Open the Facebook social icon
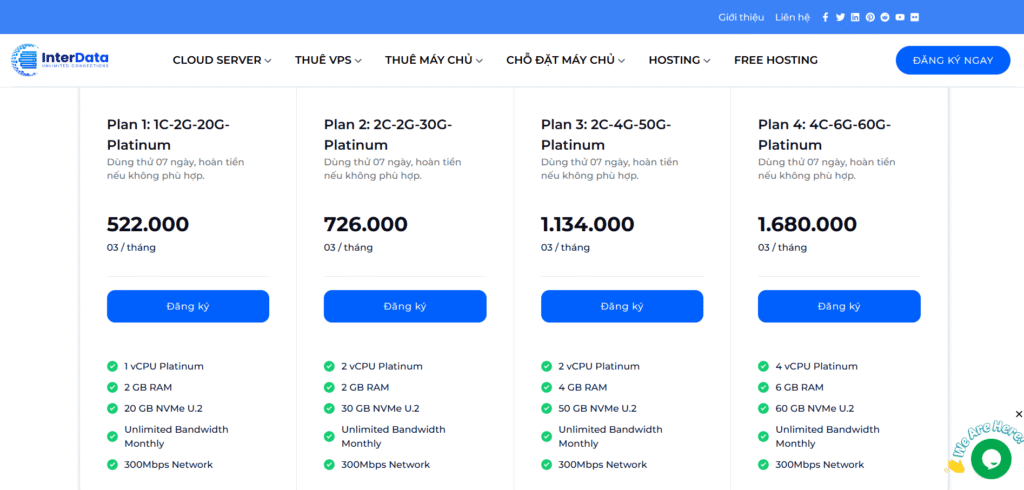 click(x=826, y=17)
